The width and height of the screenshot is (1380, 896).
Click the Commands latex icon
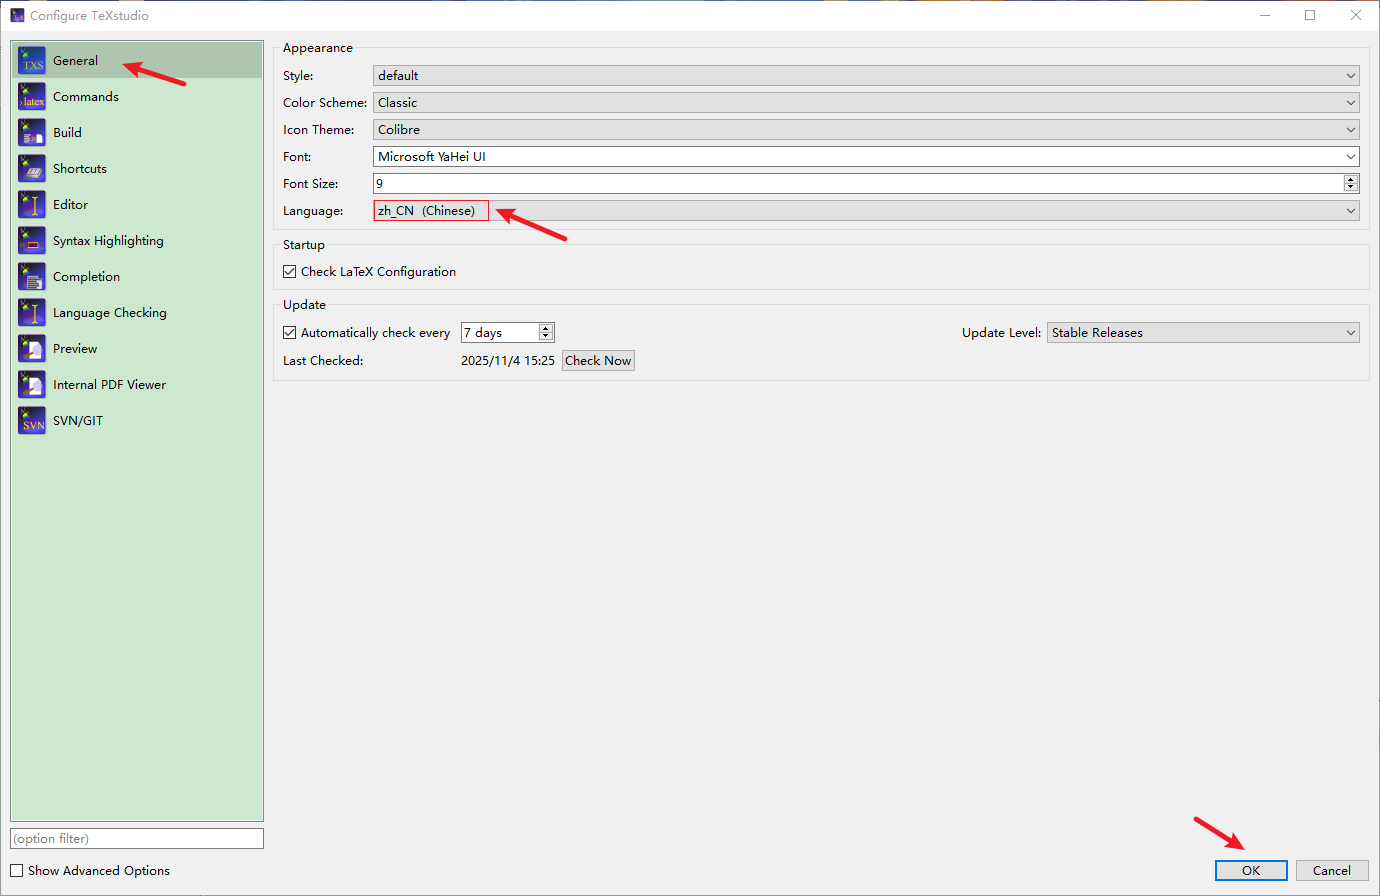(32, 97)
